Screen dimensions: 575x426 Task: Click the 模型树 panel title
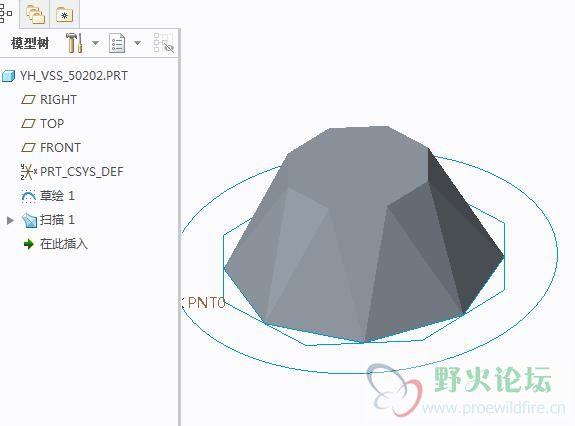click(x=30, y=43)
